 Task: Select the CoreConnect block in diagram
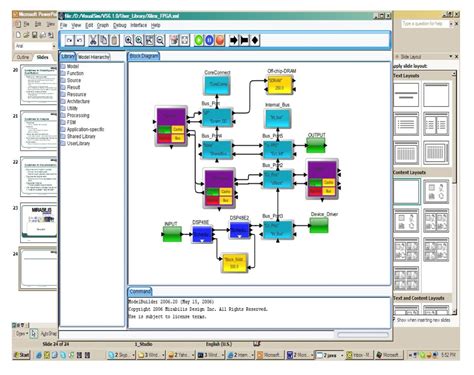click(x=217, y=85)
